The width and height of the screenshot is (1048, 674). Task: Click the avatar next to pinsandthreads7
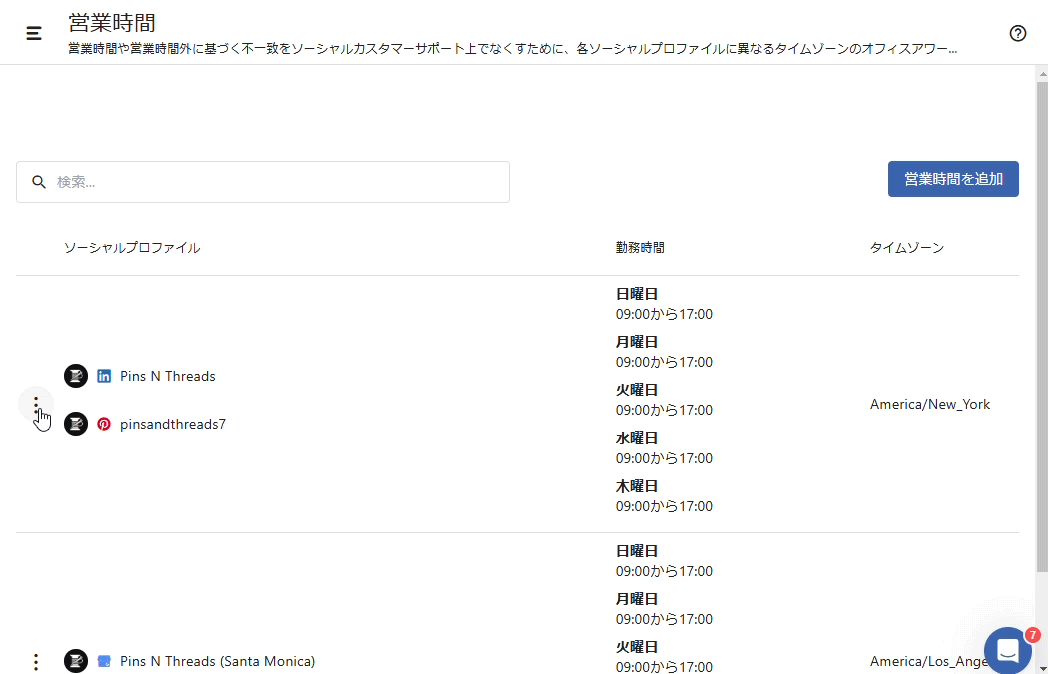(x=76, y=424)
